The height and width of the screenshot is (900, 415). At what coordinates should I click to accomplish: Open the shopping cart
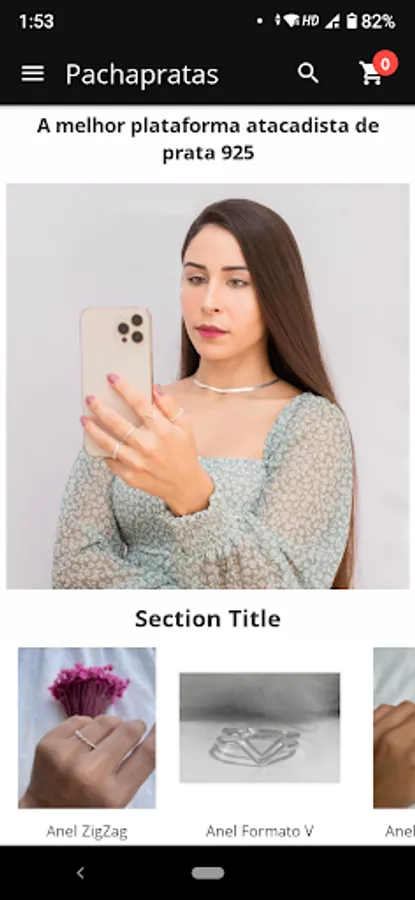[371, 74]
